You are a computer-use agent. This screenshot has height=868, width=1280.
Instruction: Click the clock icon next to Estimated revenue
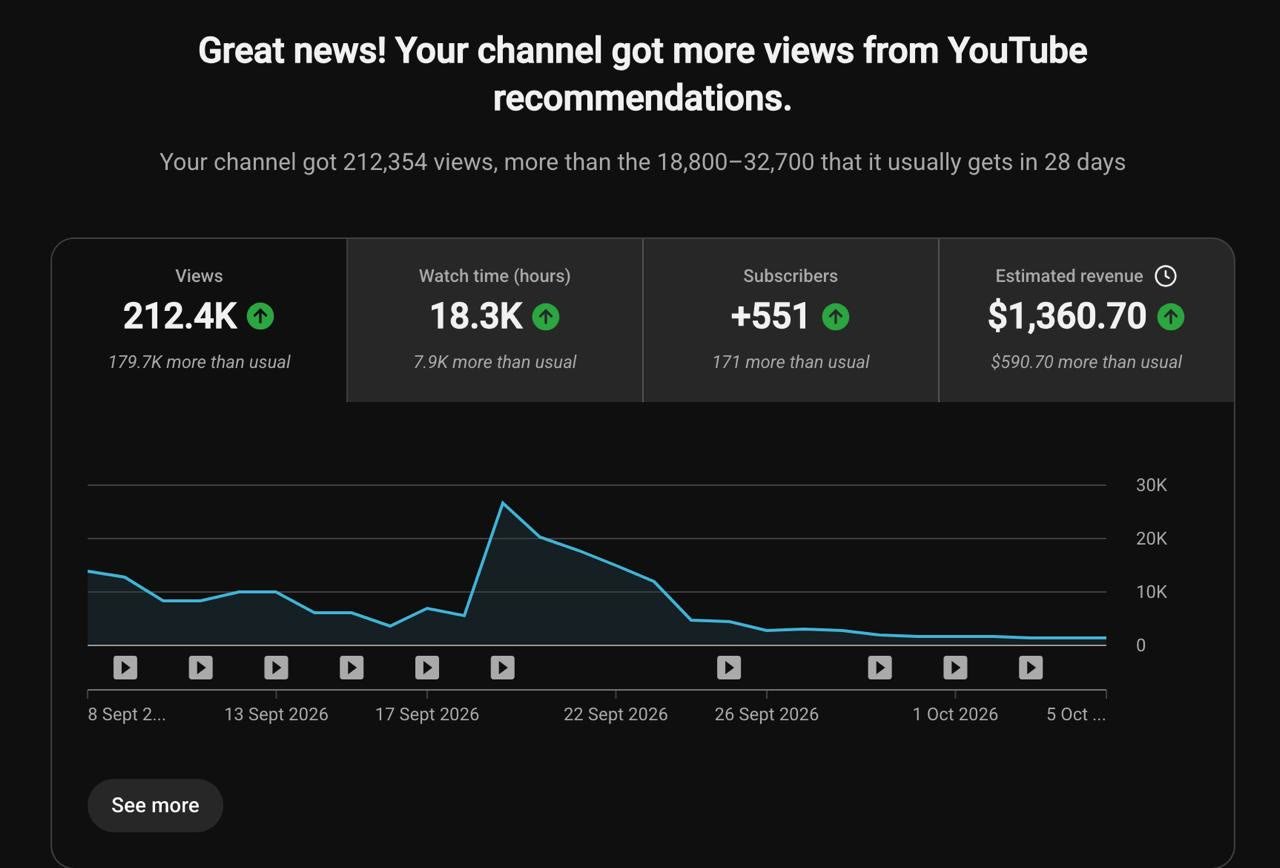tap(1165, 276)
